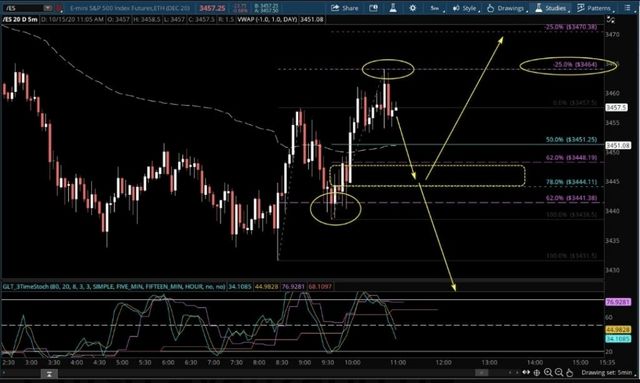Viewport: 640px width, 383px height.
Task: Click the 50.0% ($3451.25) Fibonacci label
Action: (571, 140)
